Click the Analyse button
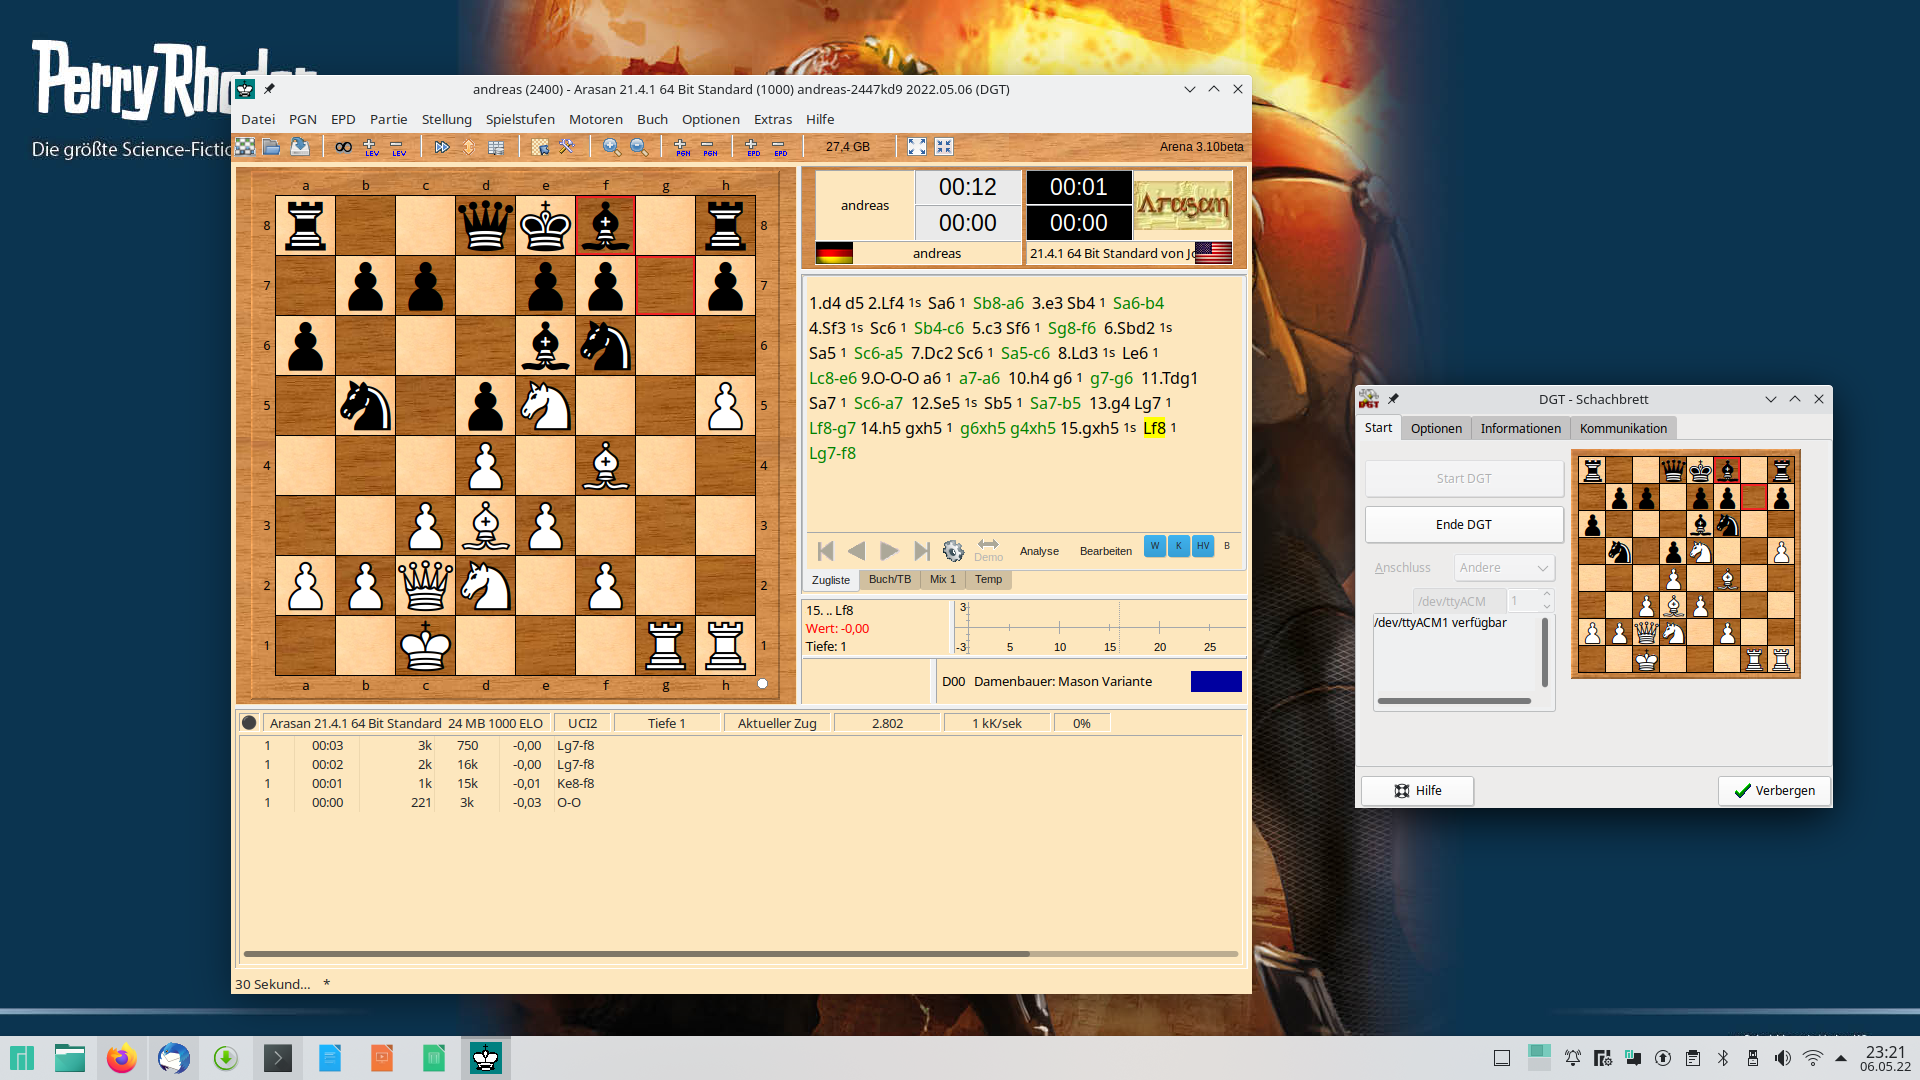The width and height of the screenshot is (1920, 1080). pyautogui.click(x=1039, y=551)
